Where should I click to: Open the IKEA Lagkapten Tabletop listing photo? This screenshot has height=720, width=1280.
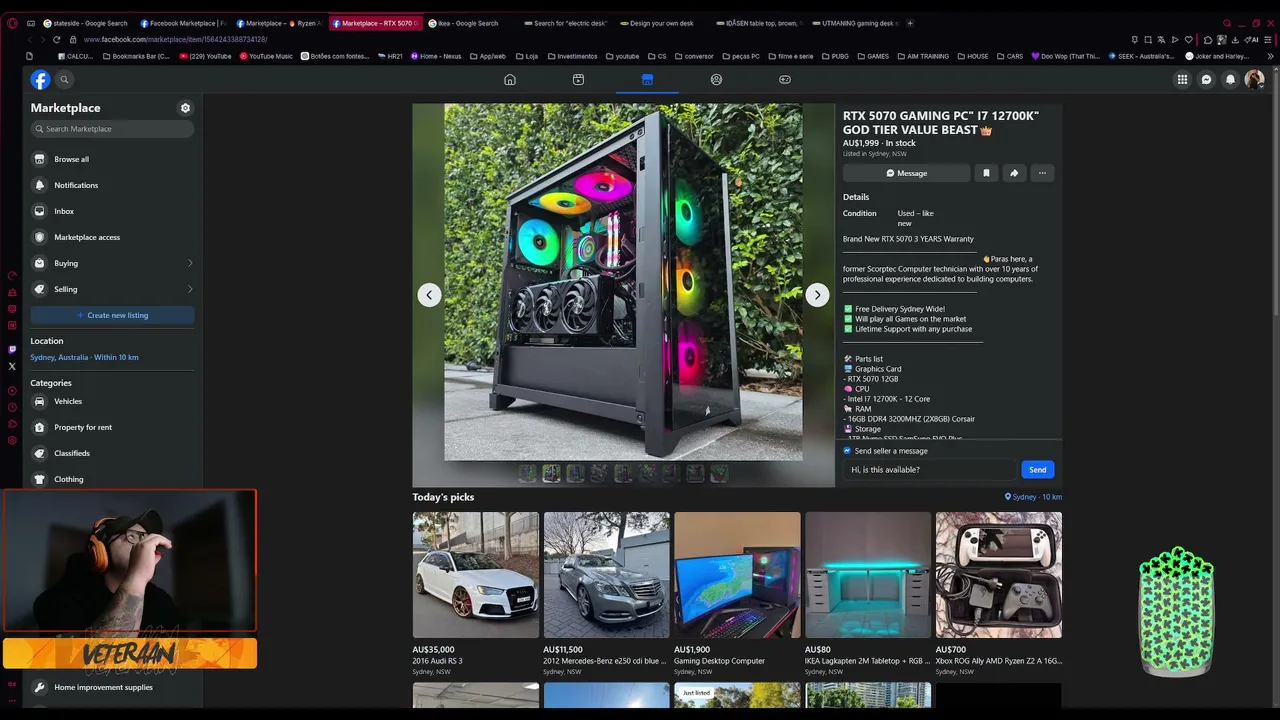click(x=868, y=575)
